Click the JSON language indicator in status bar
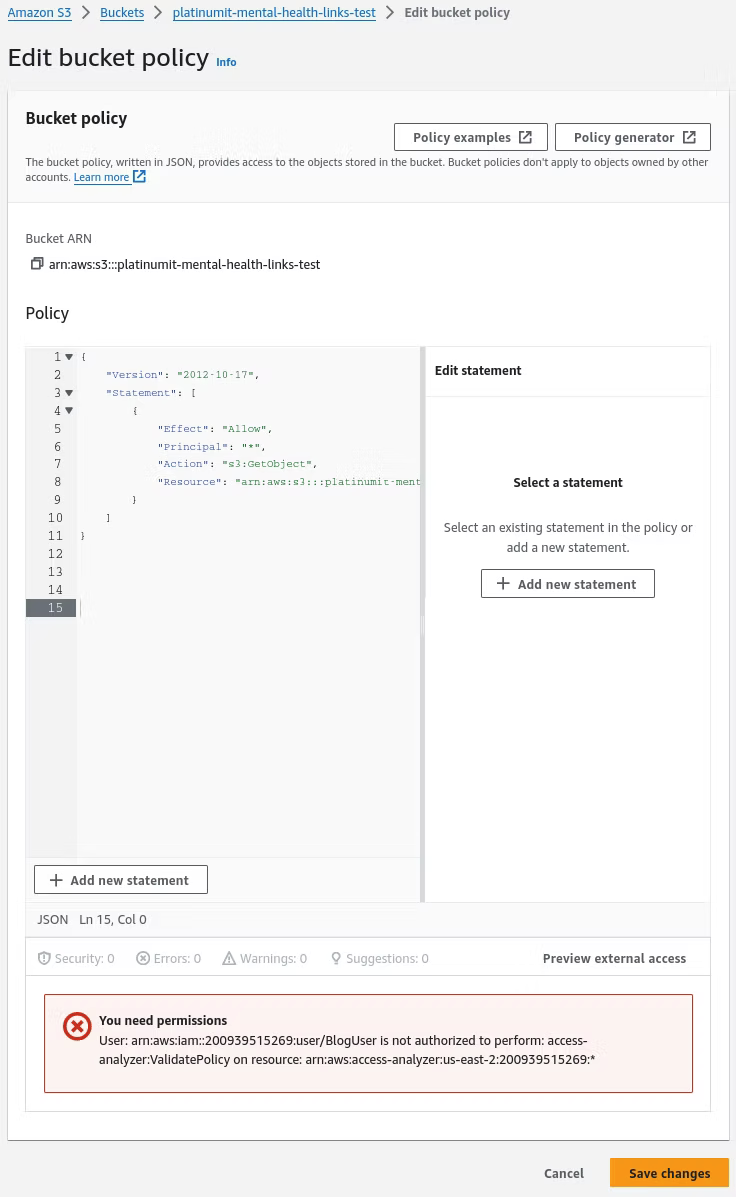The width and height of the screenshot is (736, 1197). [x=53, y=920]
